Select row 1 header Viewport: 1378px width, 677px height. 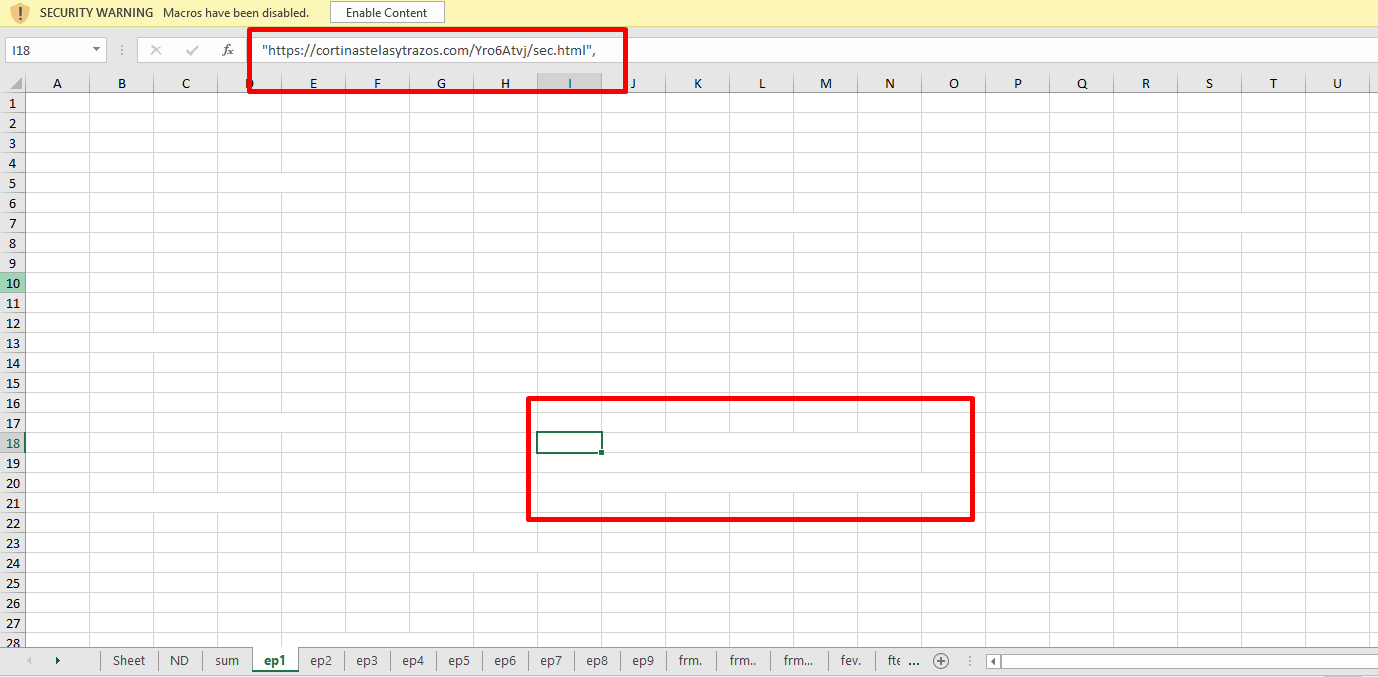pos(12,103)
